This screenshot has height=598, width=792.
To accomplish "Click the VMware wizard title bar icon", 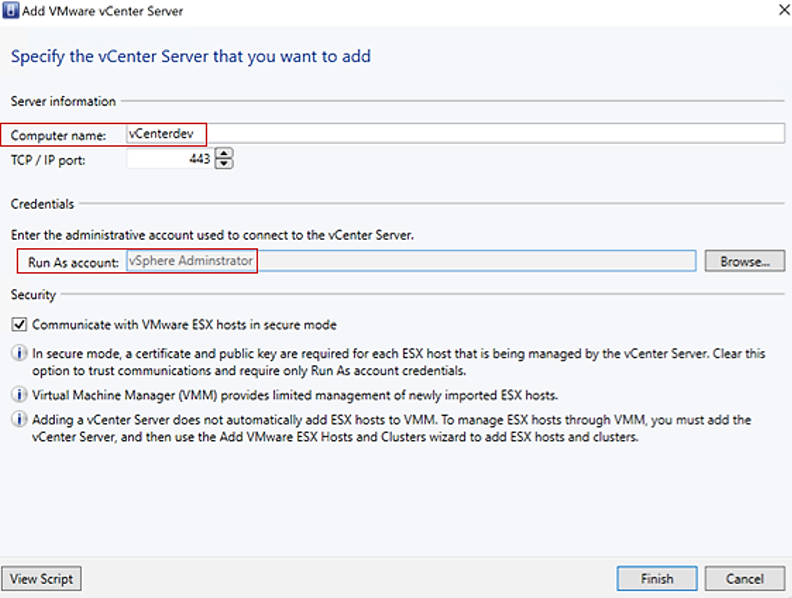I will pos(11,10).
